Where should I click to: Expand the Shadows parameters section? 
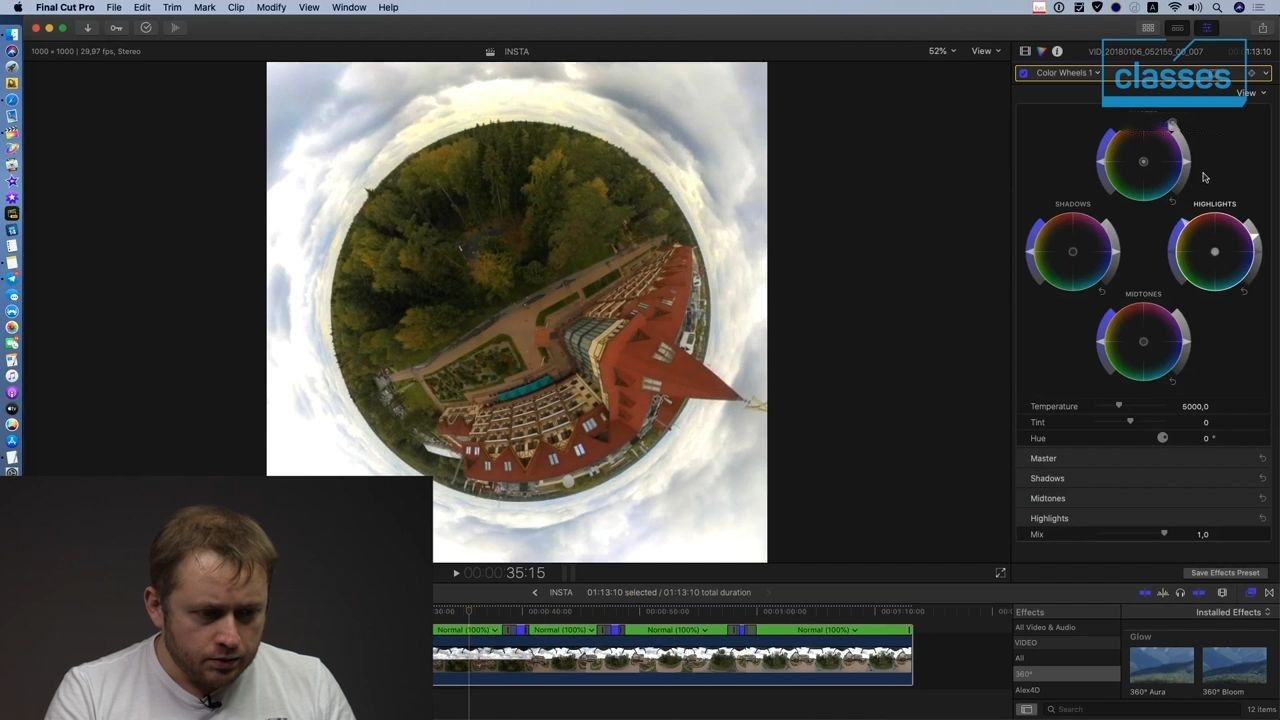point(1047,478)
